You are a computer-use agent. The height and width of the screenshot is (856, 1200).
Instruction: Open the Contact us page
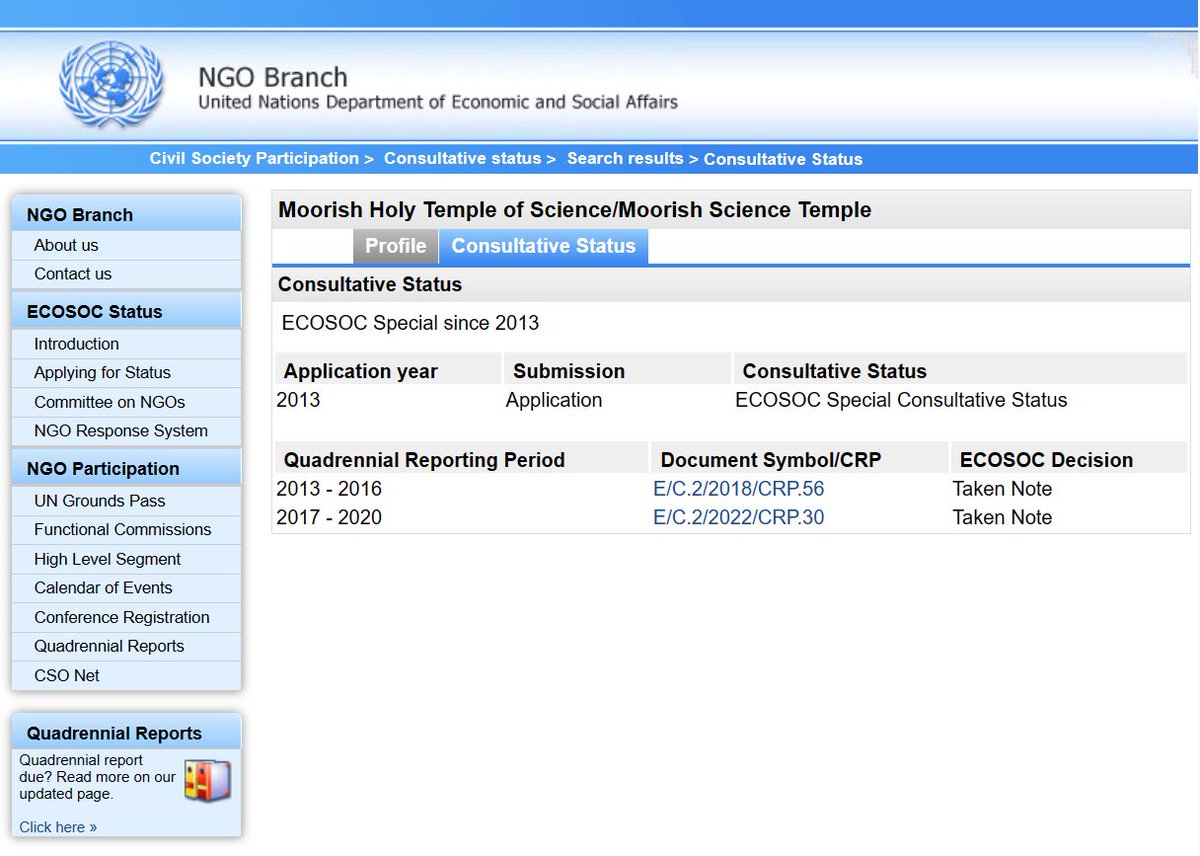pyautogui.click(x=73, y=274)
